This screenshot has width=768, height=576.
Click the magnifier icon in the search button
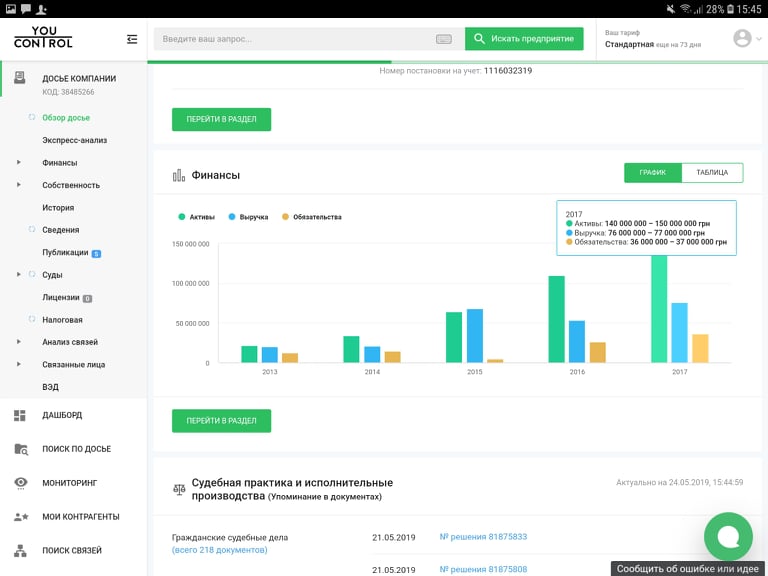480,39
